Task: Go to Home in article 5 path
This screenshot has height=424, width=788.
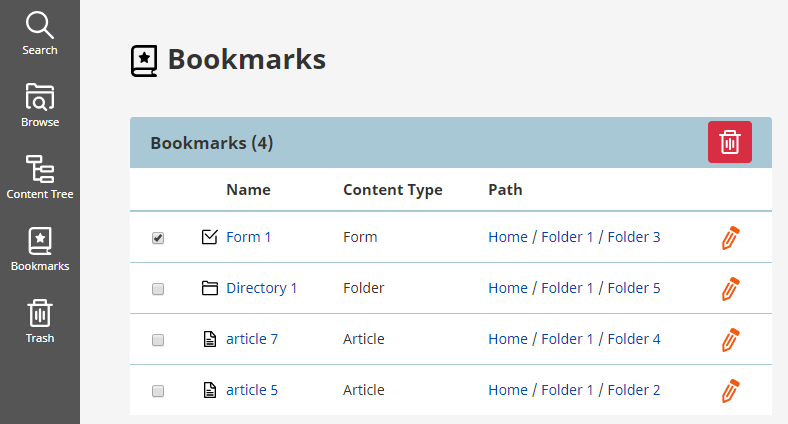Action: coord(508,390)
